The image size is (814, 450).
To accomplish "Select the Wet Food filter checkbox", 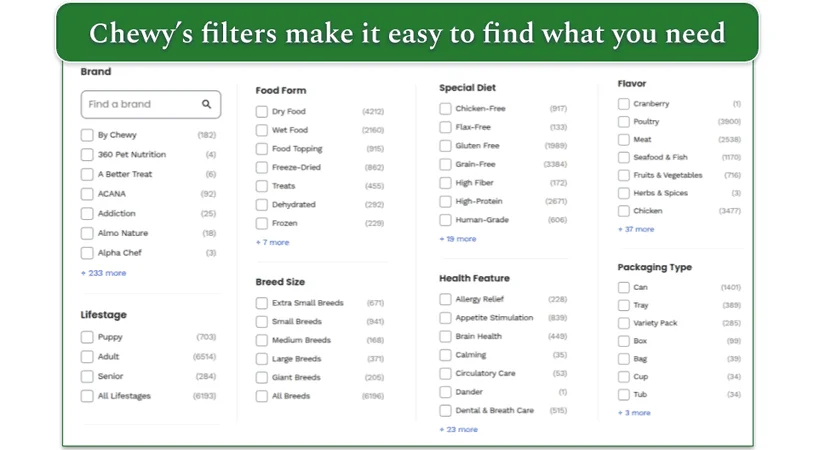I will click(x=262, y=130).
